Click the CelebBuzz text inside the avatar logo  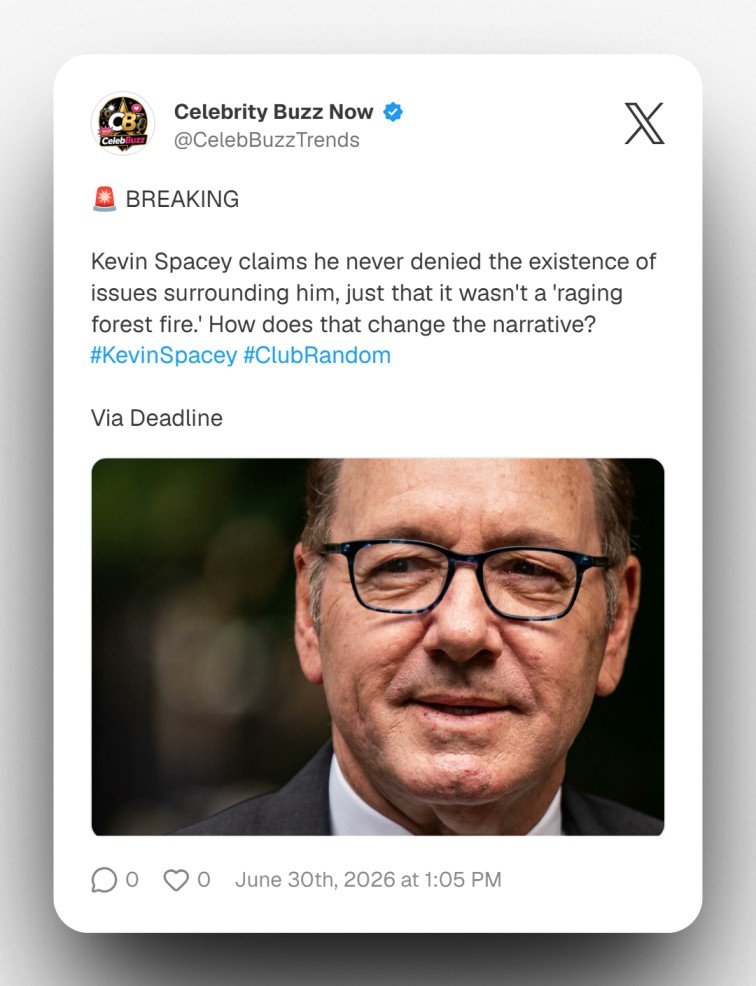click(123, 140)
